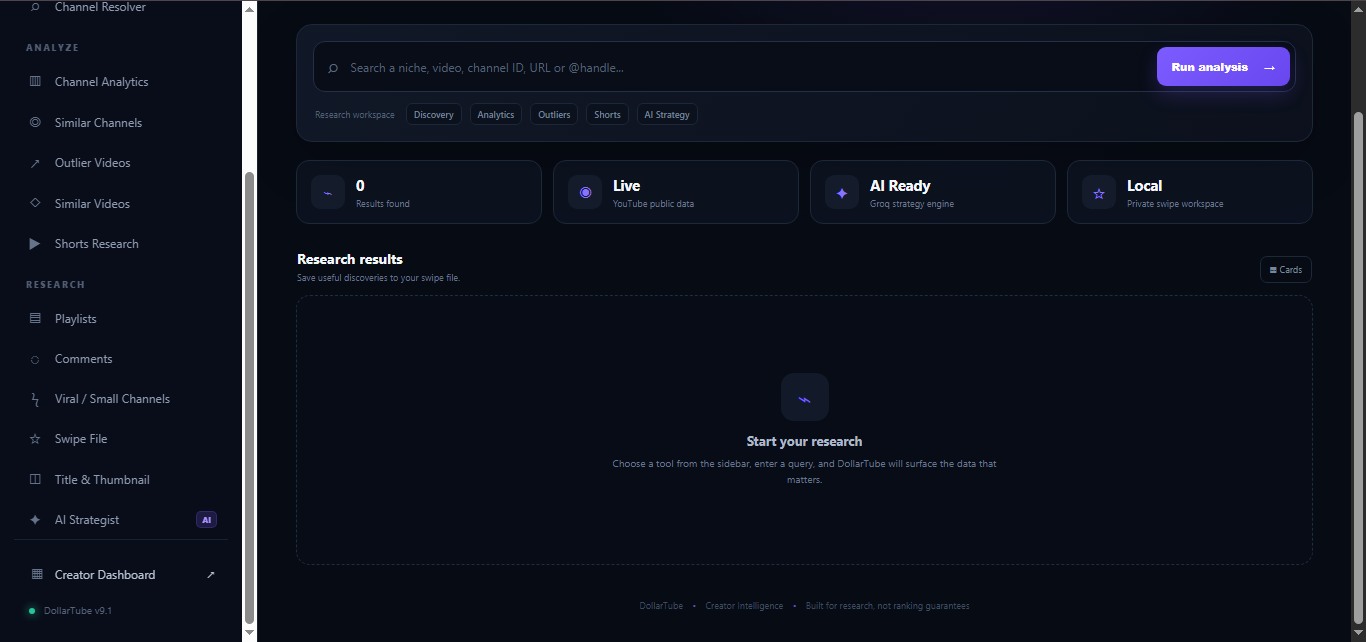Click the Playlists list icon

click(35, 319)
